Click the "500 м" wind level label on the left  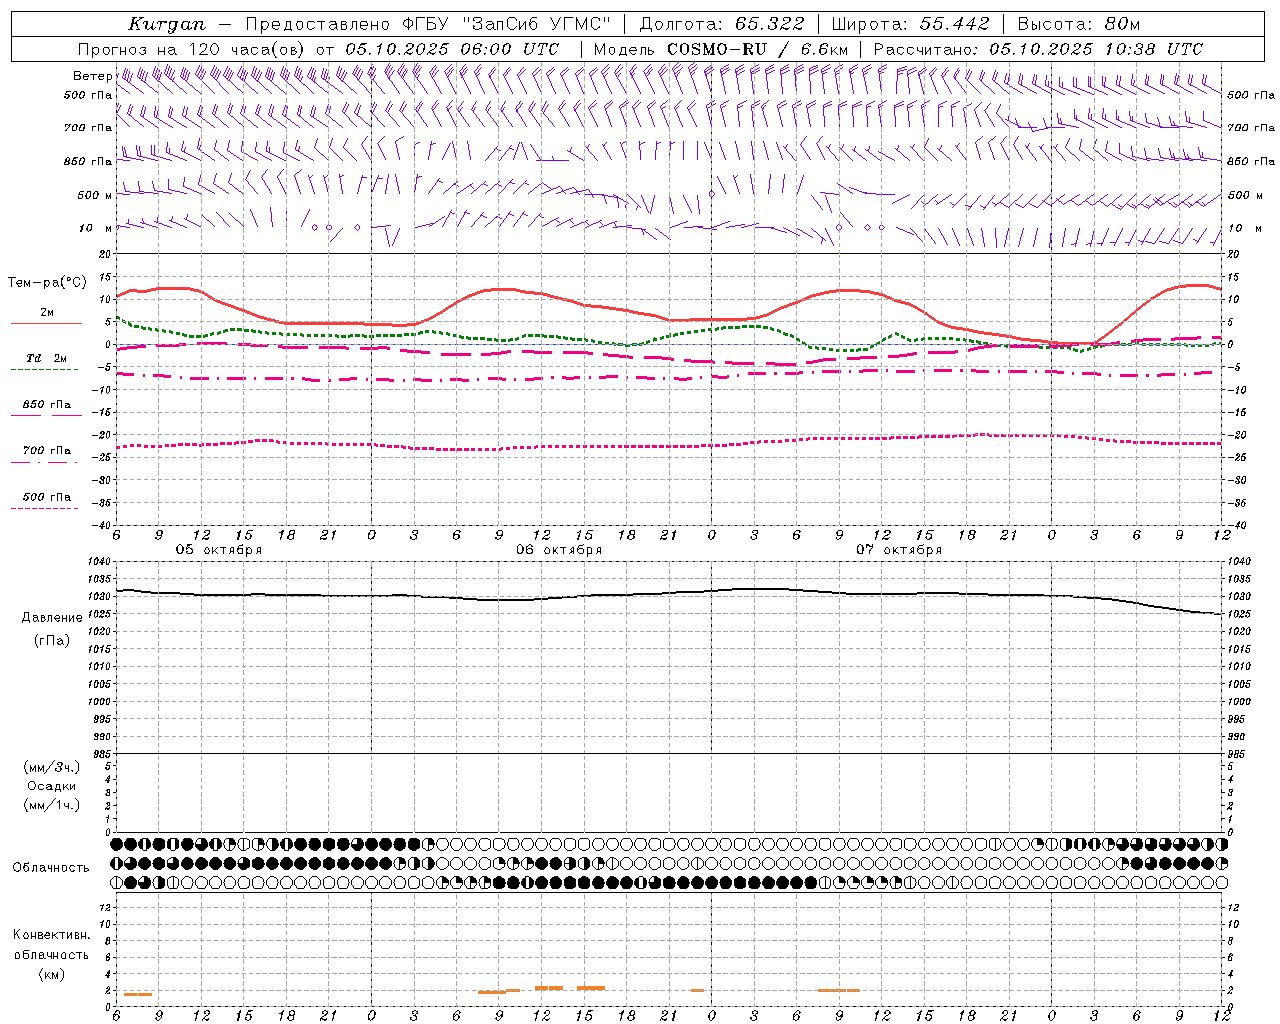point(95,196)
